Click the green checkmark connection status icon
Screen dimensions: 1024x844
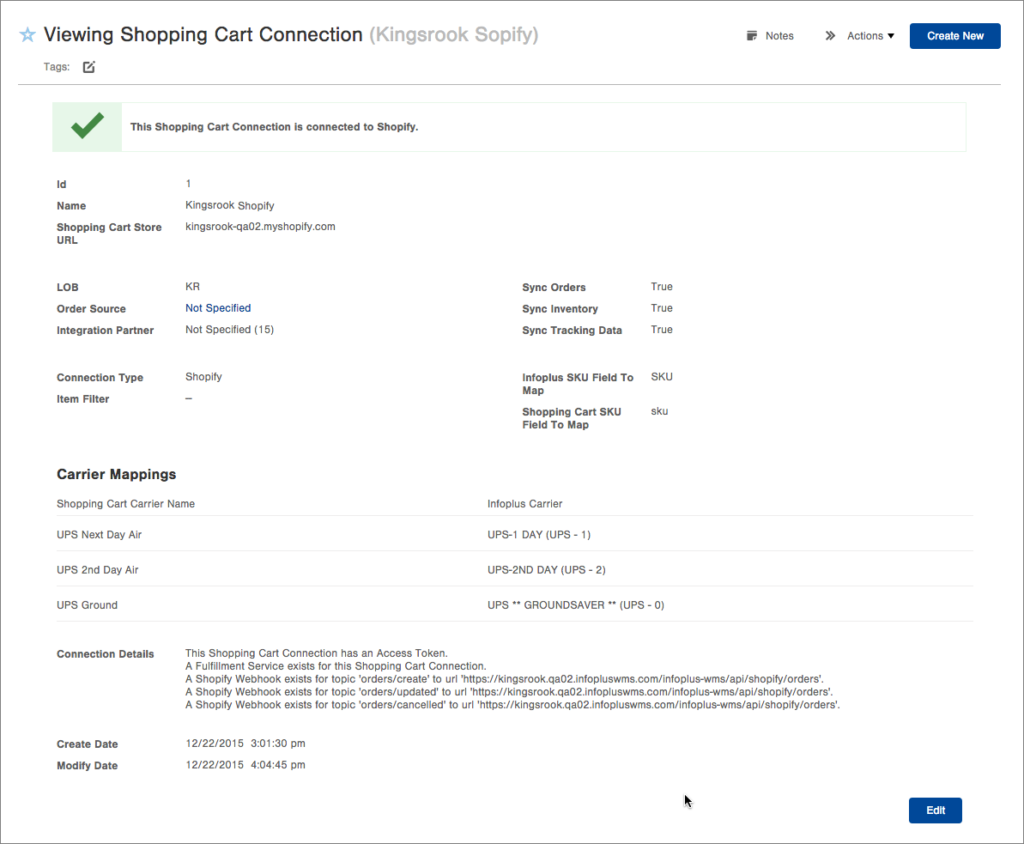coord(88,126)
